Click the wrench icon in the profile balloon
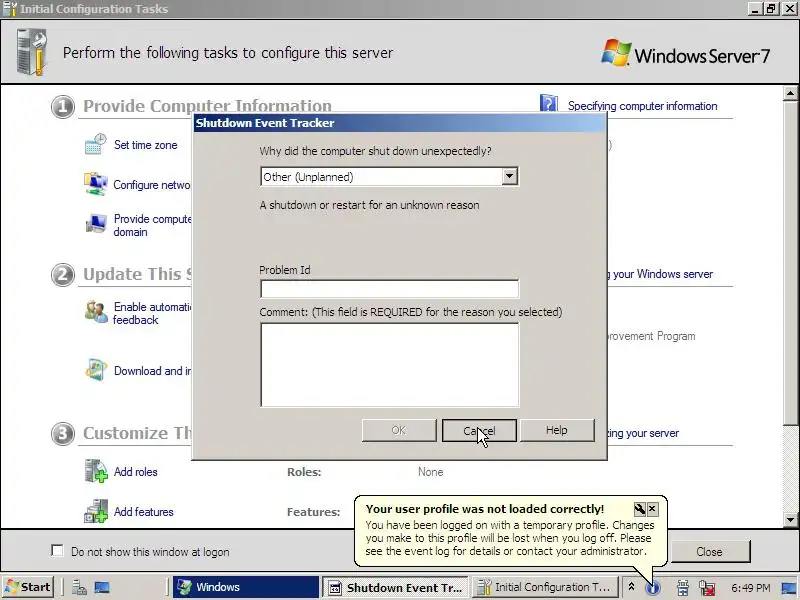This screenshot has height=600, width=800. point(639,509)
